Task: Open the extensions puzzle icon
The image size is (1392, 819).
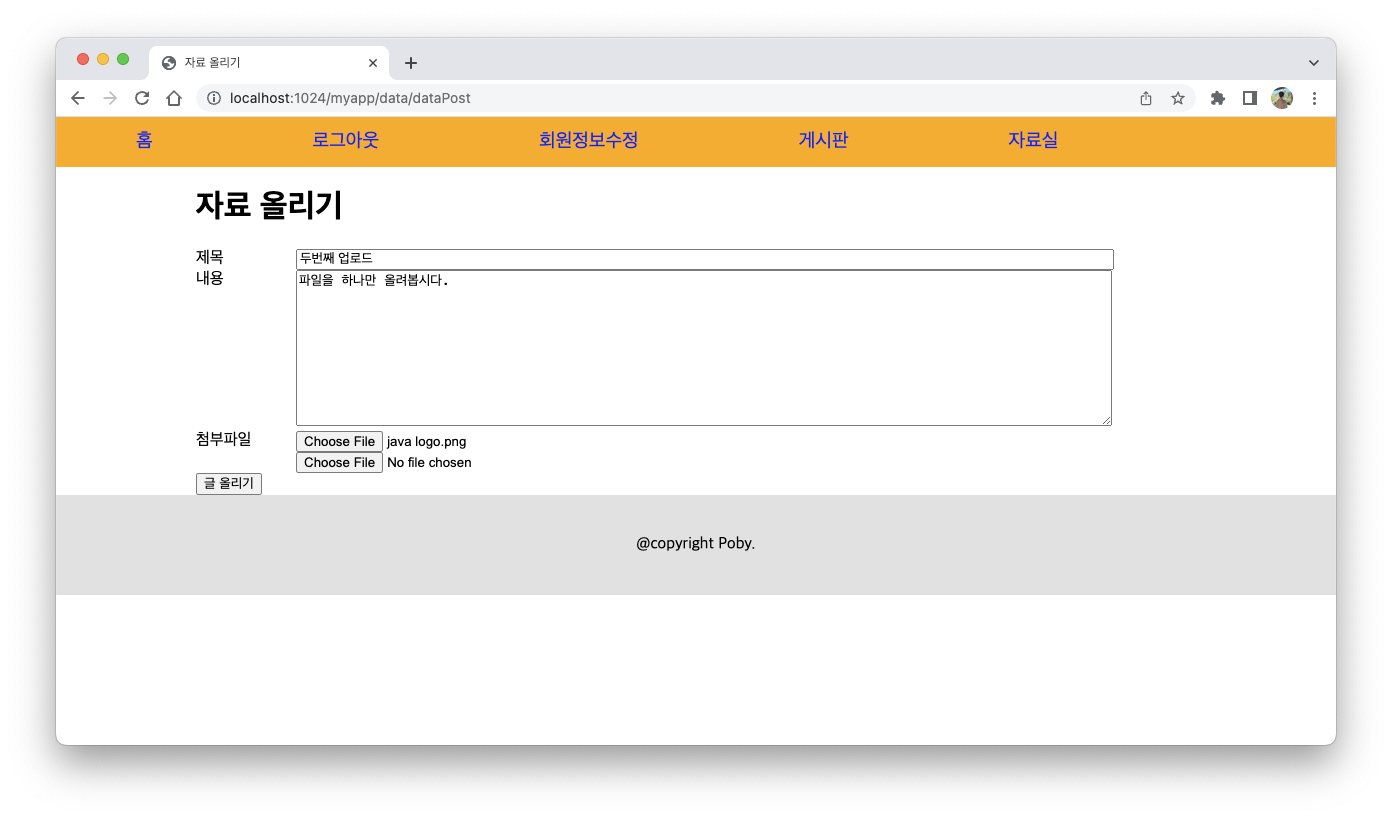Action: coord(1217,98)
